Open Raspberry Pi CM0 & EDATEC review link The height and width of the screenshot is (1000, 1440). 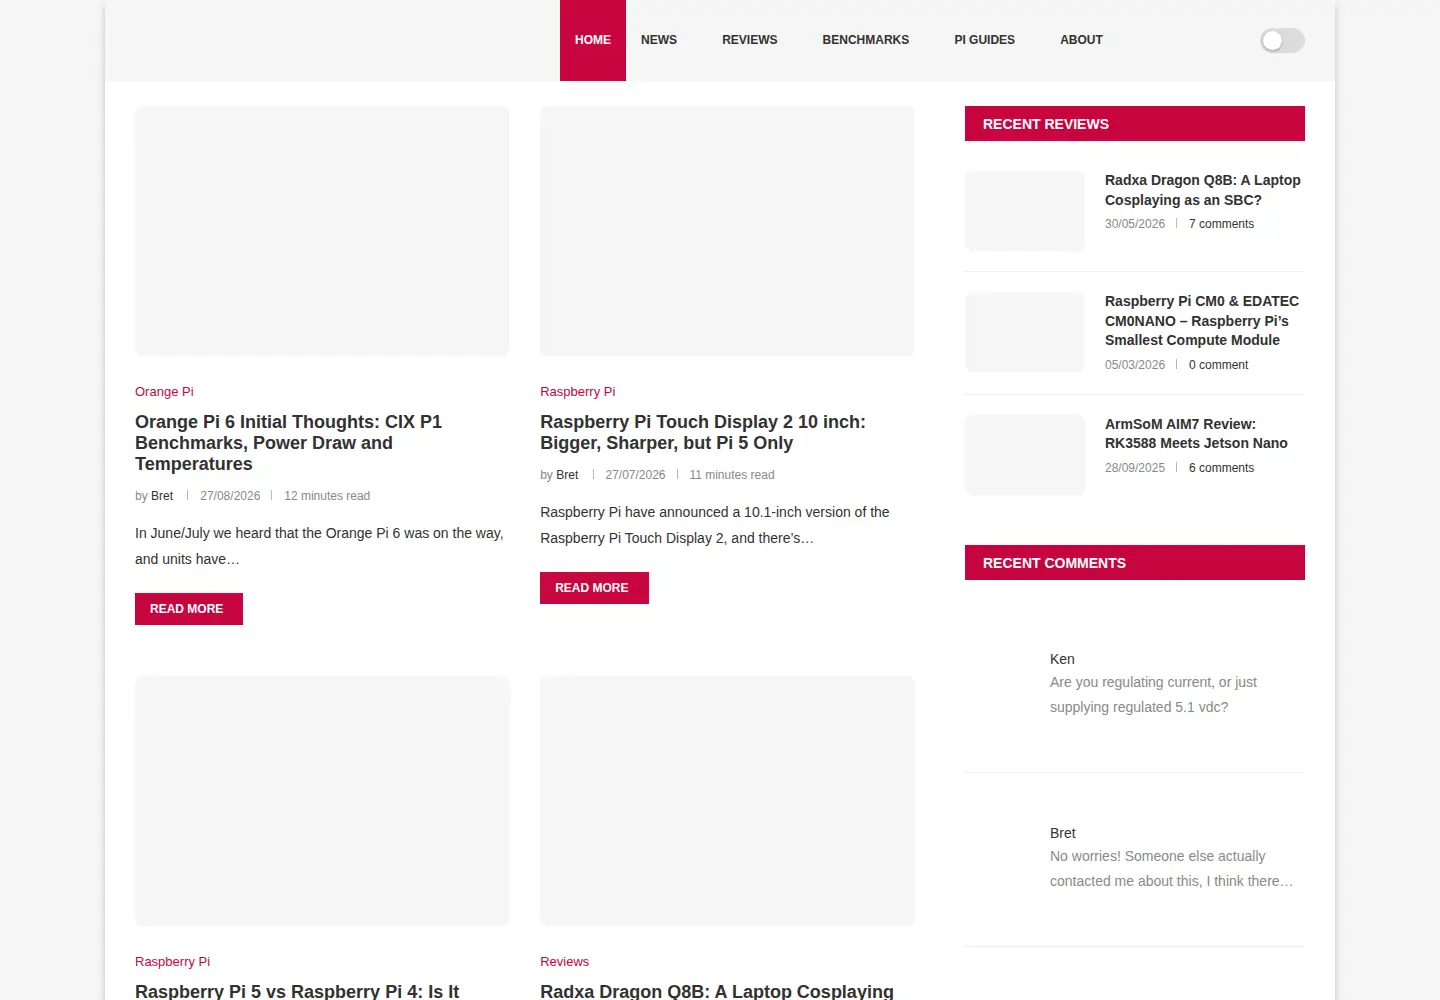pyautogui.click(x=1202, y=321)
